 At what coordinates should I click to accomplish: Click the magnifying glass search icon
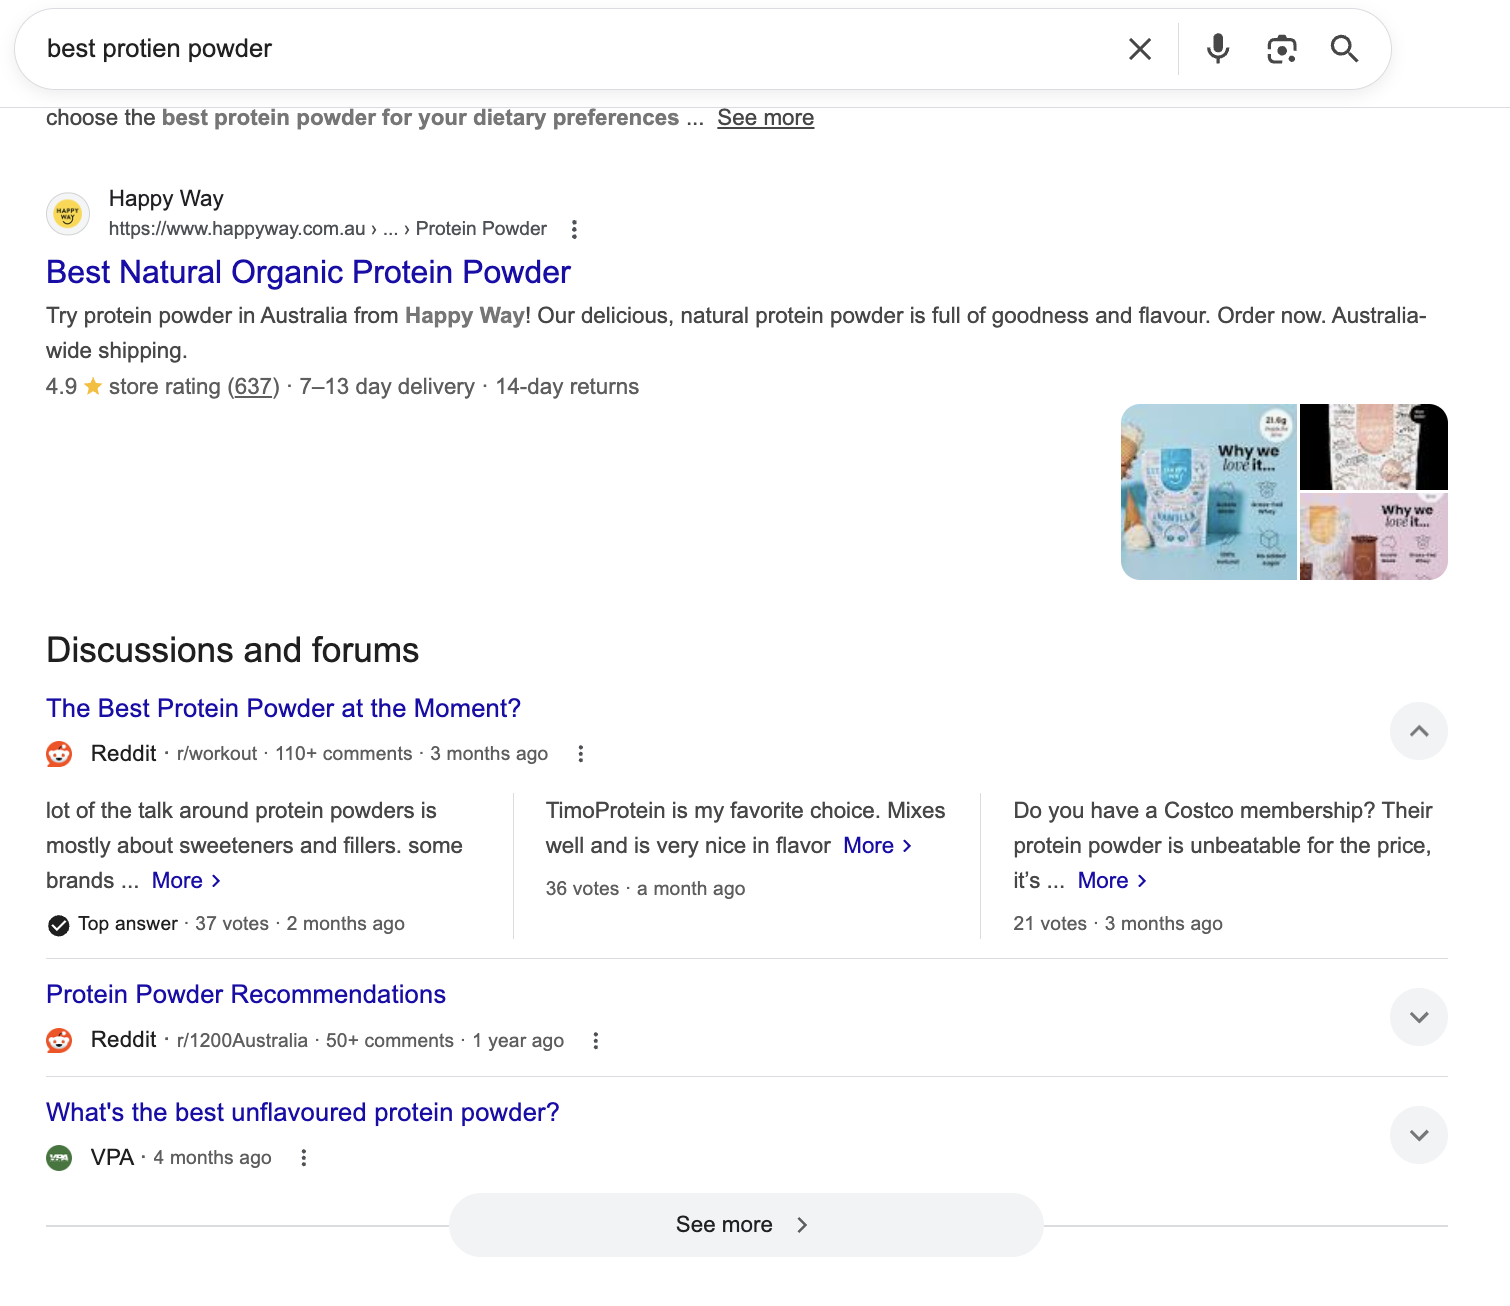1344,49
